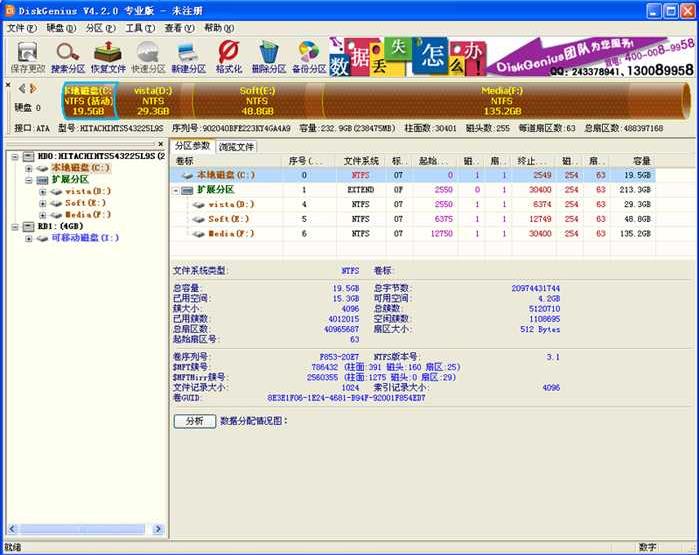Open the 恢复文件 file recovery tool
Viewport: 699px width, 555px height.
[x=108, y=56]
